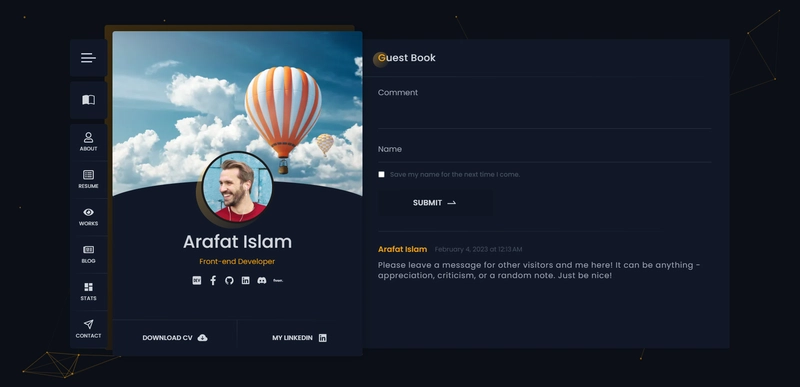Open the DEV community profile icon
Image resolution: width=800 pixels, height=387 pixels.
click(196, 280)
